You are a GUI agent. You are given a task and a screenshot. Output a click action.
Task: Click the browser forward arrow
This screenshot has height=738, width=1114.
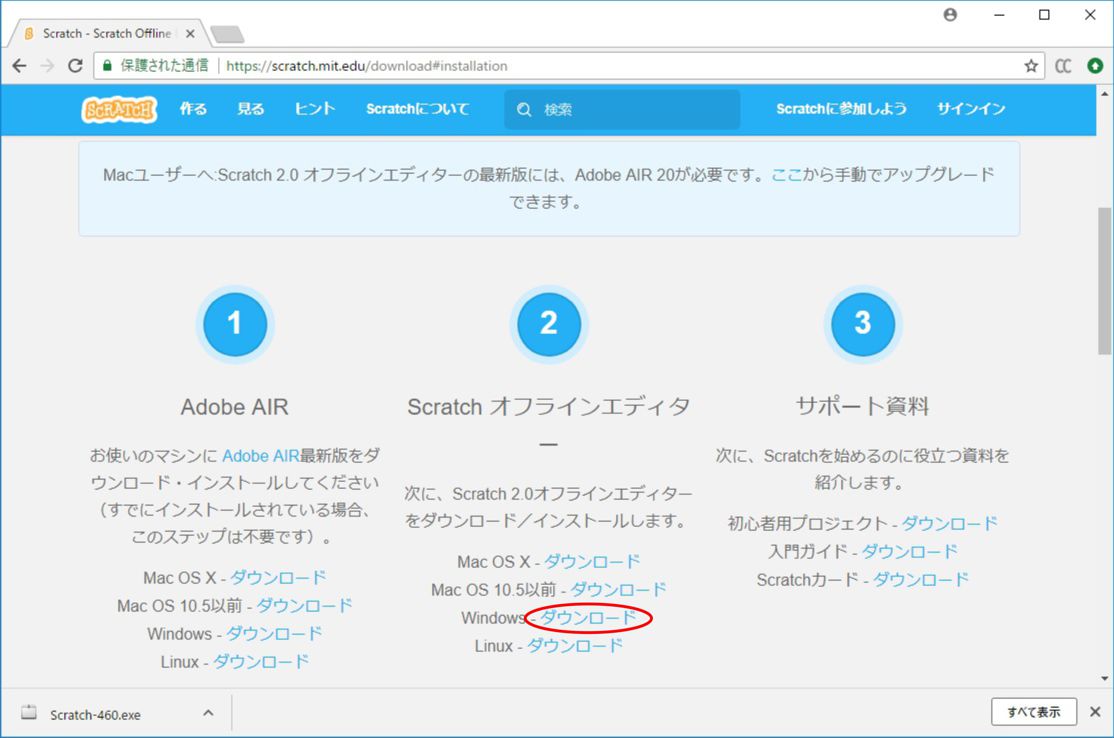(x=47, y=66)
